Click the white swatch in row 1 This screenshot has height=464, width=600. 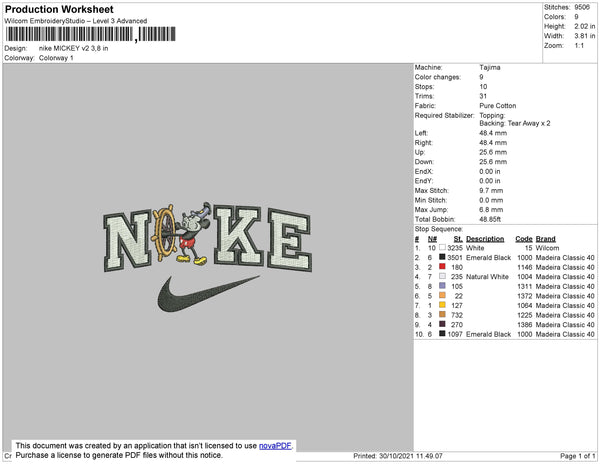pos(442,247)
